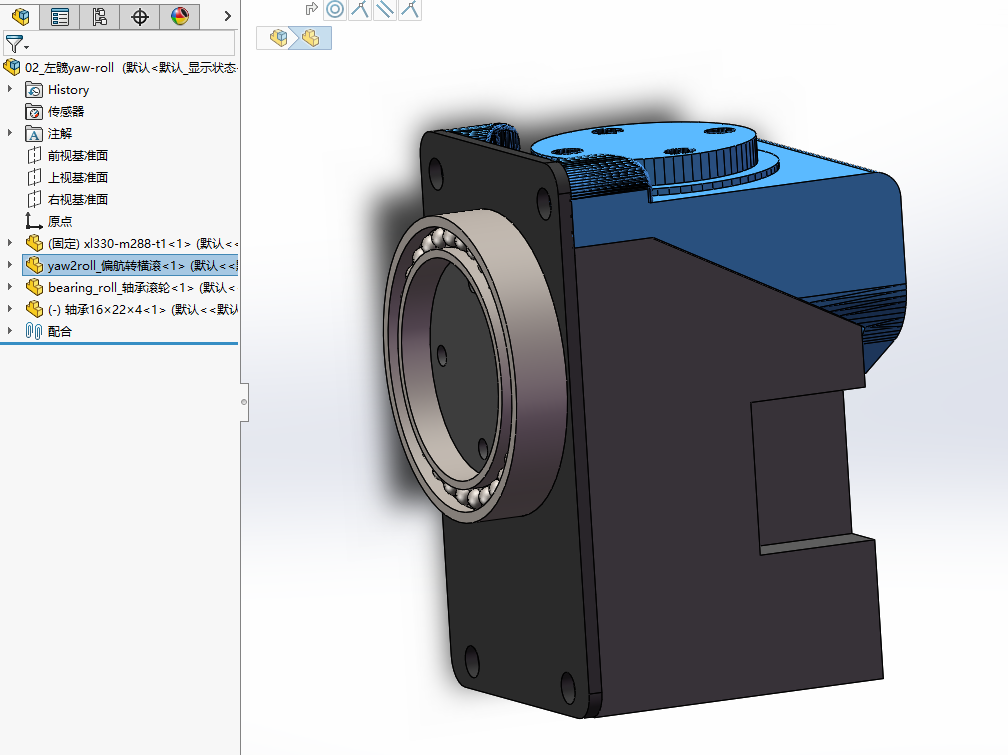Expand the yaw2roll_偏航转横滚 component
Screen dimensions: 1008x755
coord(10,264)
